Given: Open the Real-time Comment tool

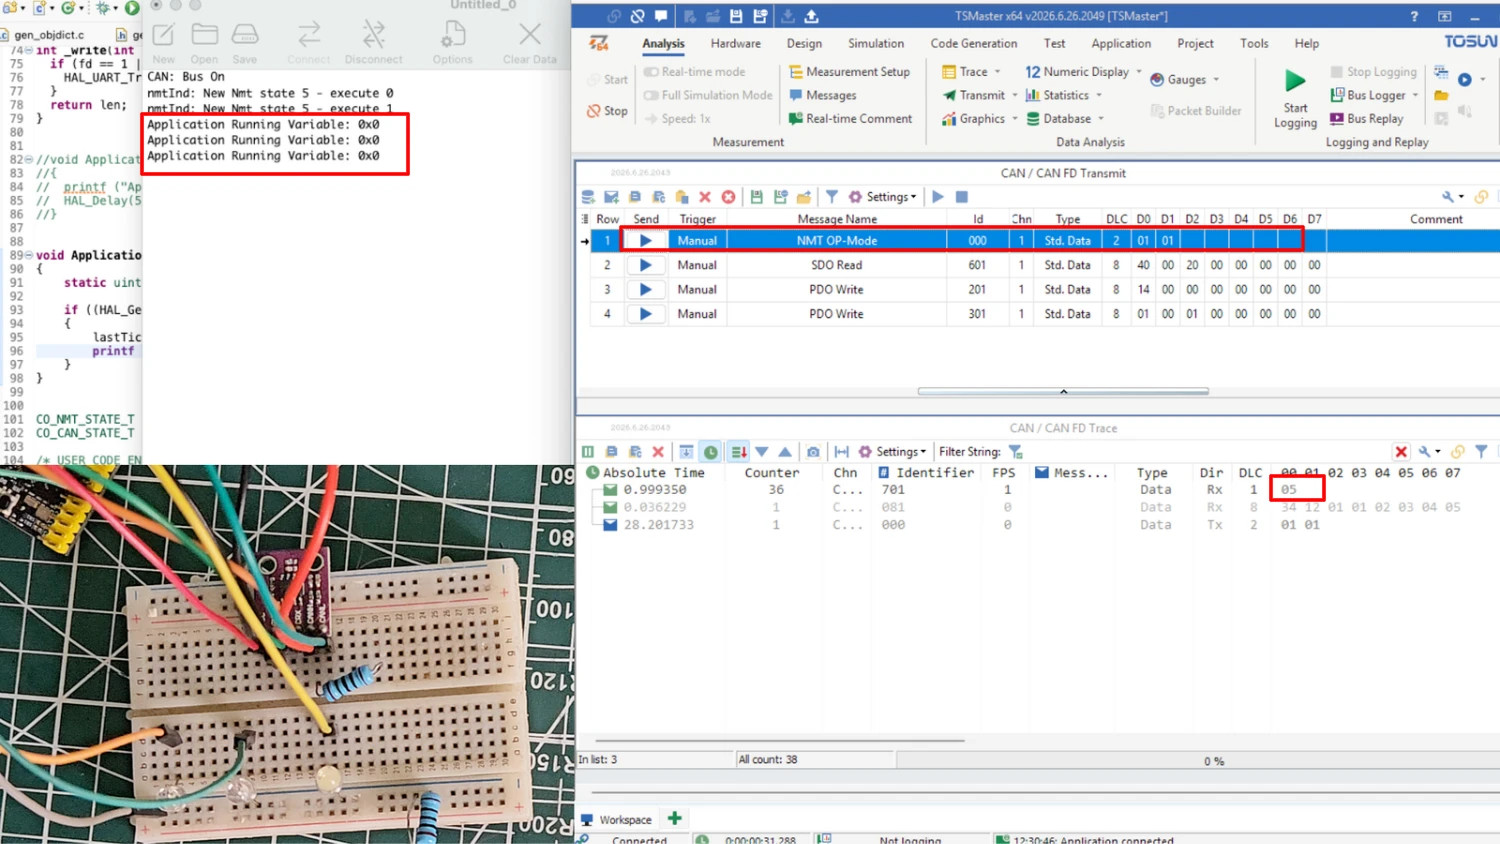Looking at the screenshot, I should tap(850, 118).
